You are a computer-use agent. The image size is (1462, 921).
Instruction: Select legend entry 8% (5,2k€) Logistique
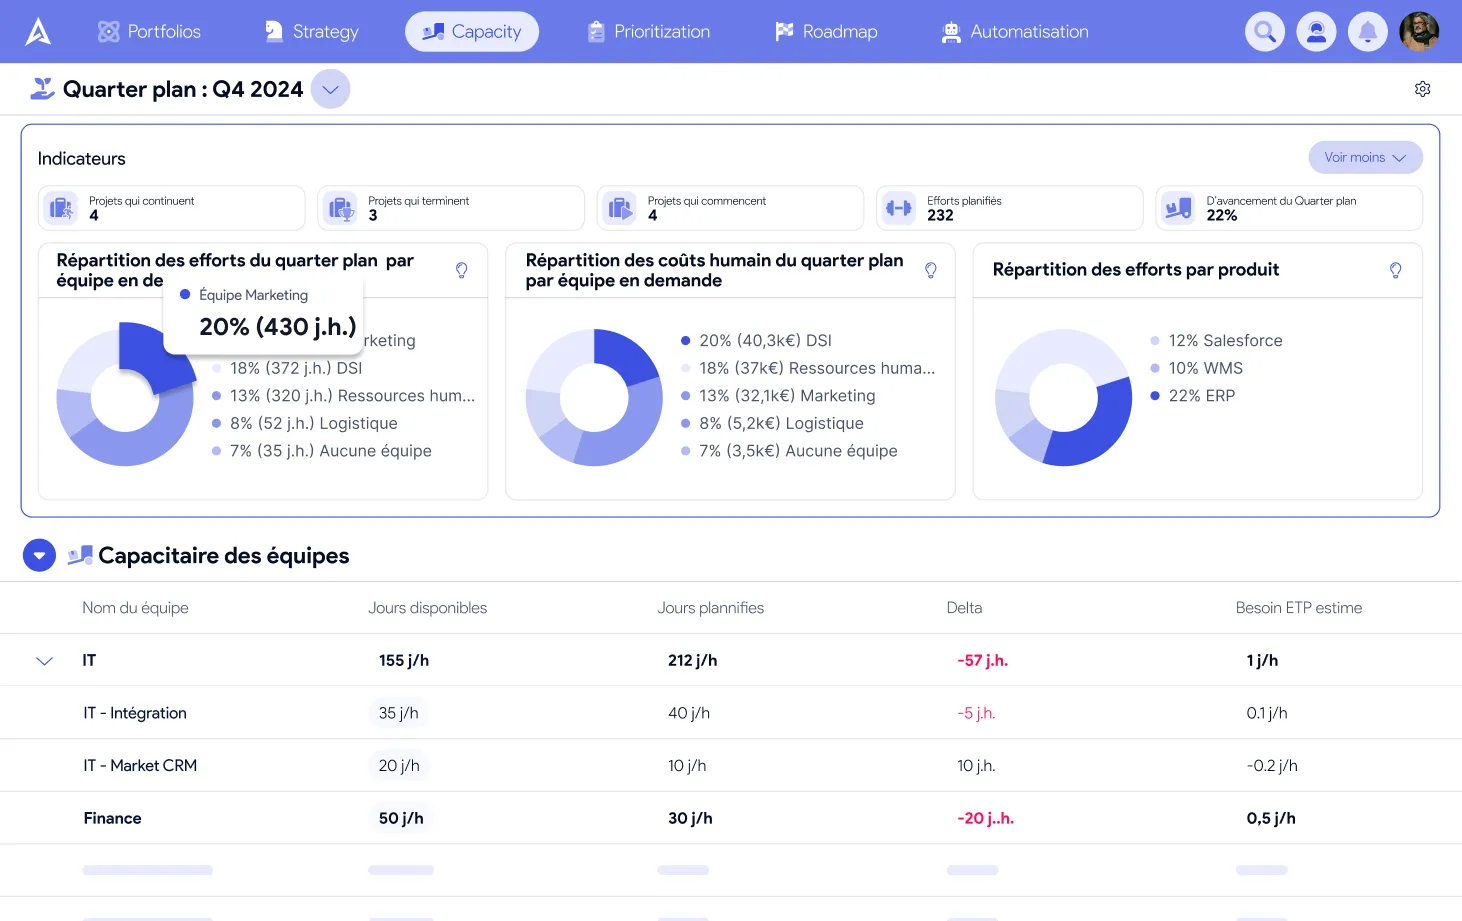(x=772, y=423)
